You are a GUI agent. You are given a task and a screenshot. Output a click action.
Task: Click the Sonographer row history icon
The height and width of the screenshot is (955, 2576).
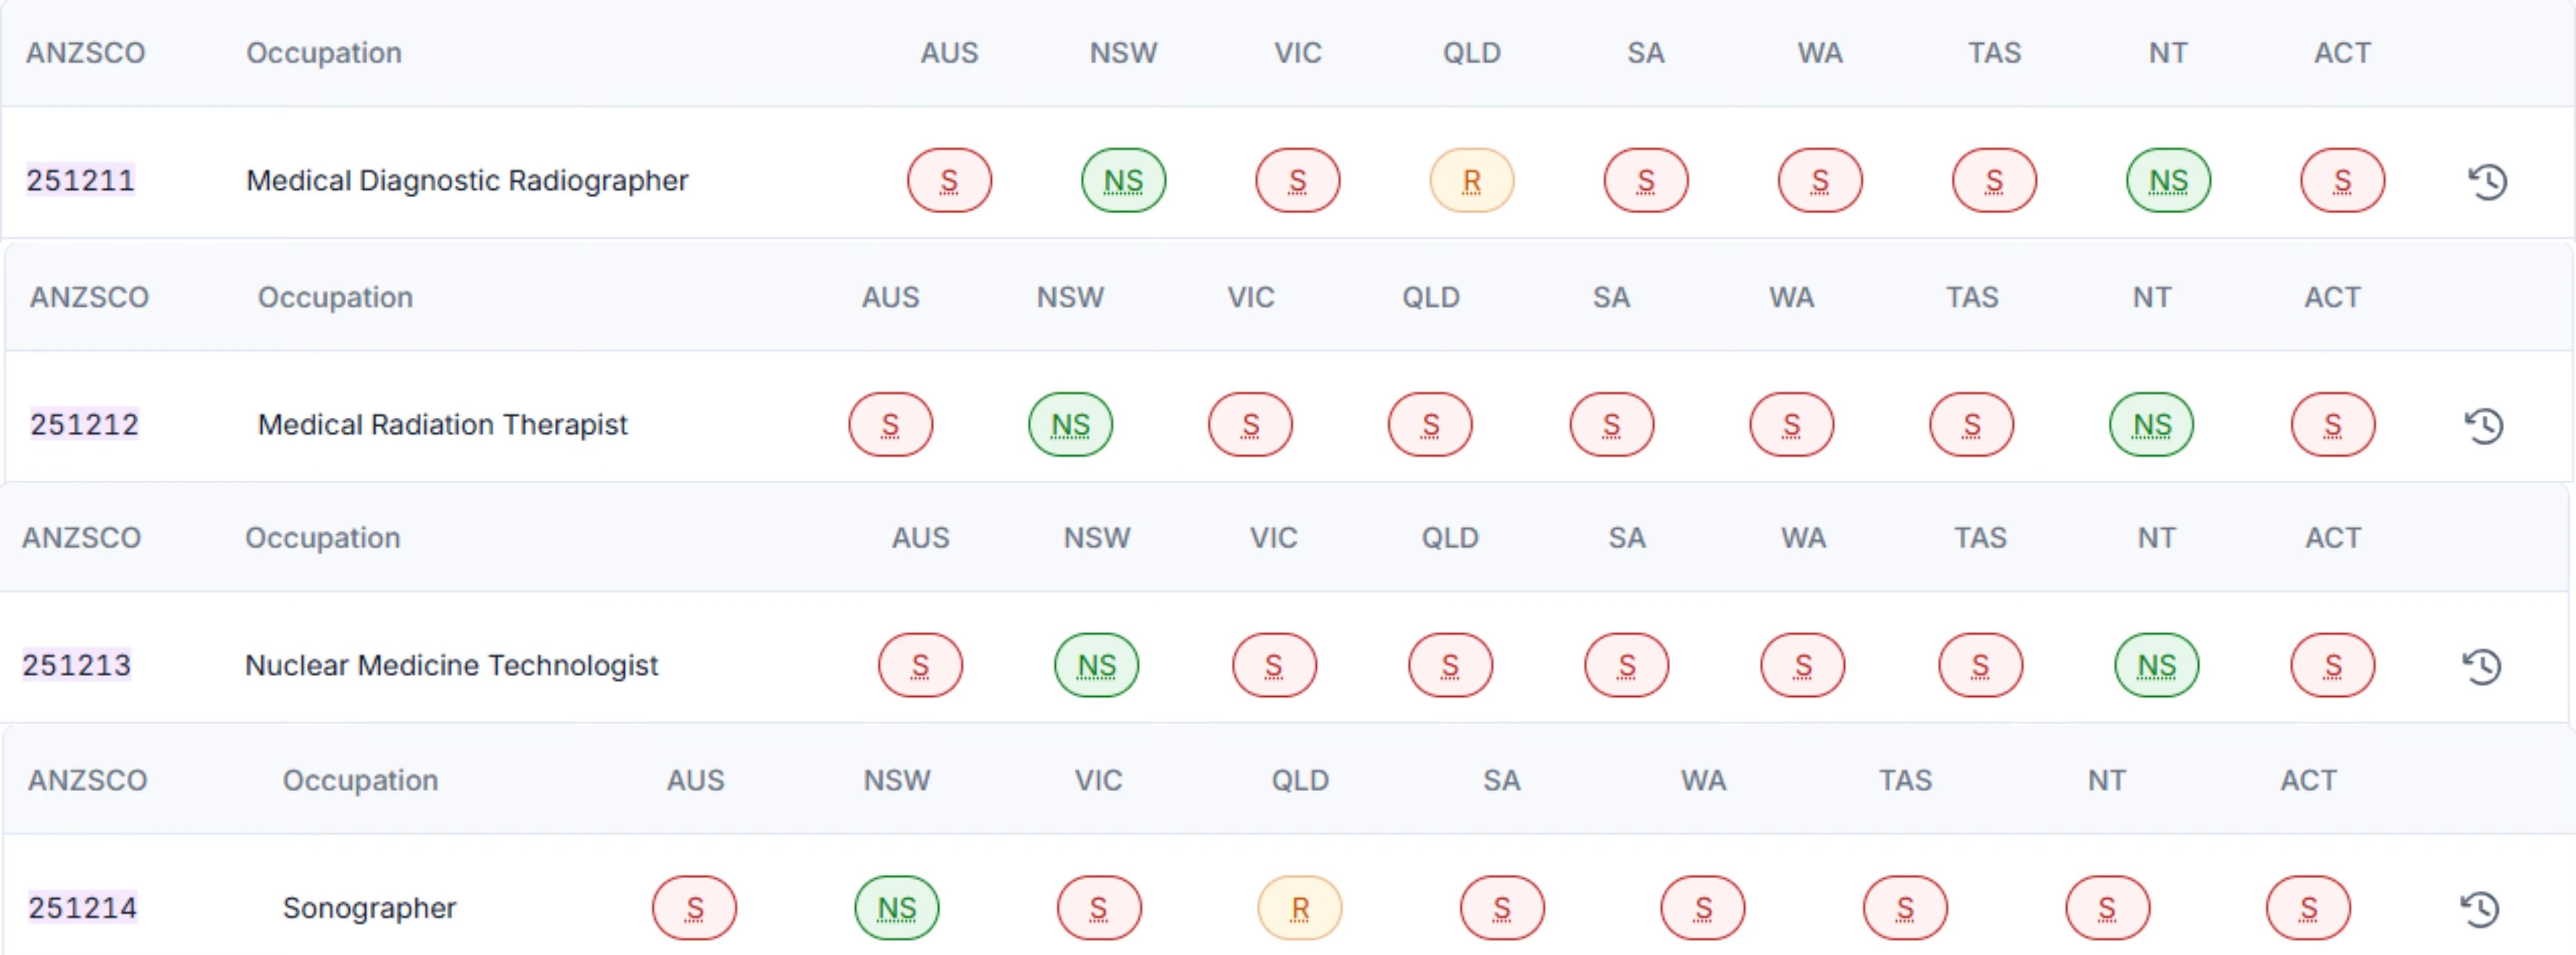2480,909
